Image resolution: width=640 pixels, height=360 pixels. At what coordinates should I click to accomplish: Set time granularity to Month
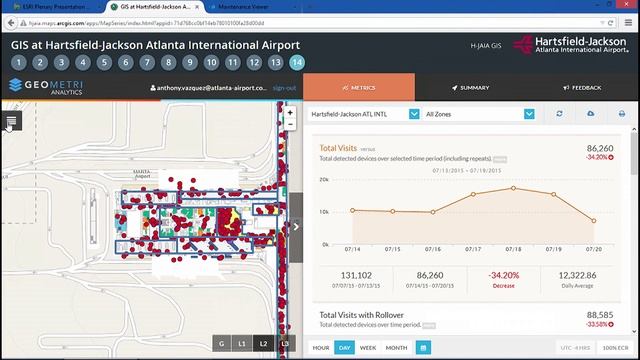tap(396, 348)
